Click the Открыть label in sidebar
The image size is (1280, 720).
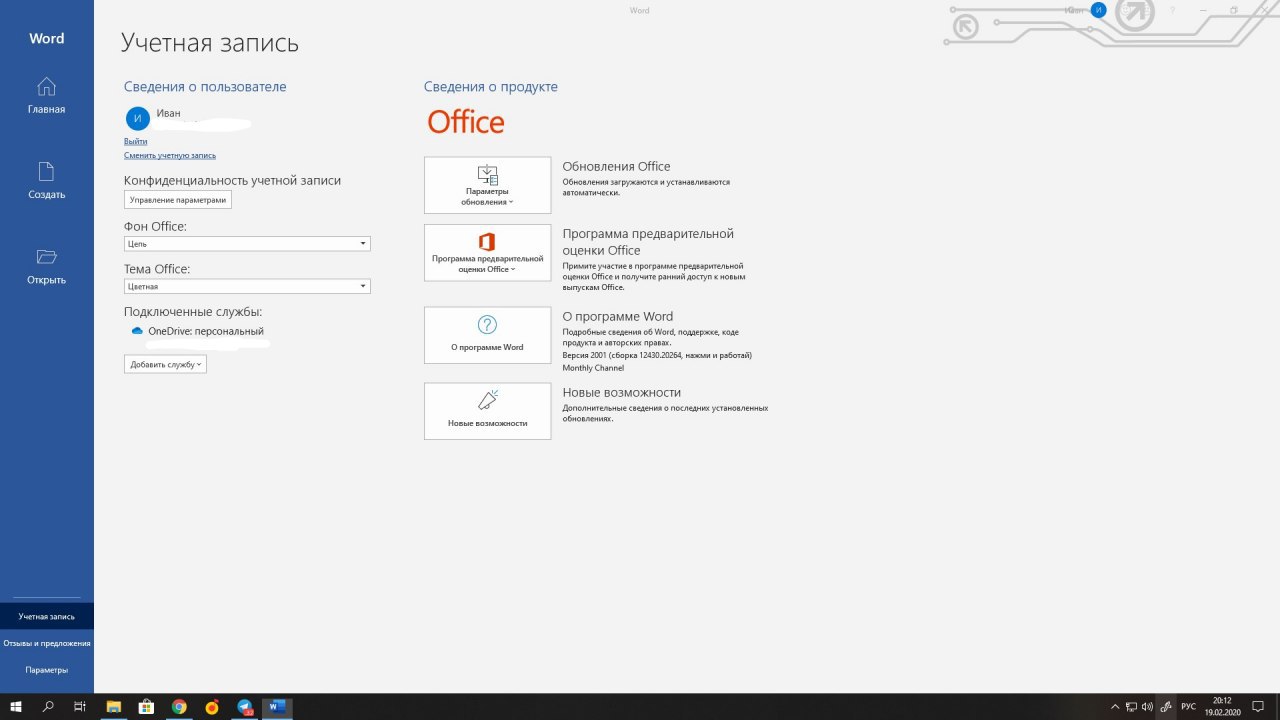pos(46,280)
